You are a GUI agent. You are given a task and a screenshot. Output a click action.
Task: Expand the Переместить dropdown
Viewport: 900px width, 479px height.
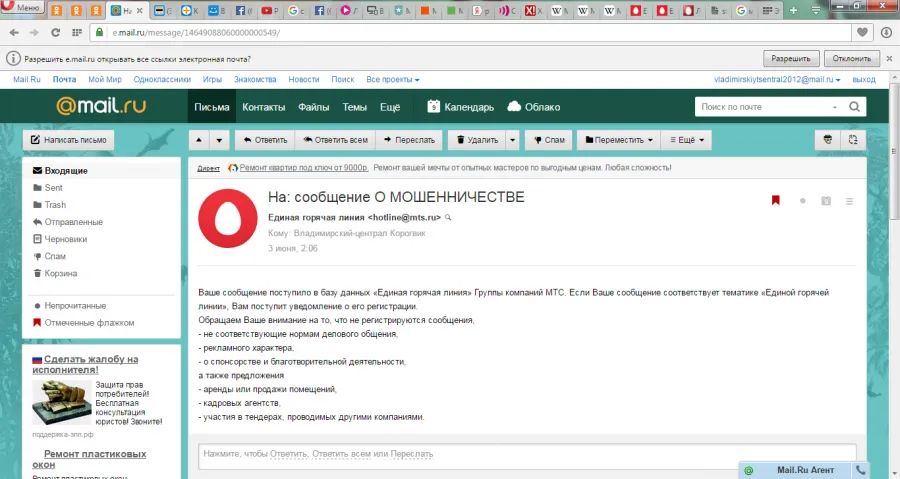tap(619, 140)
